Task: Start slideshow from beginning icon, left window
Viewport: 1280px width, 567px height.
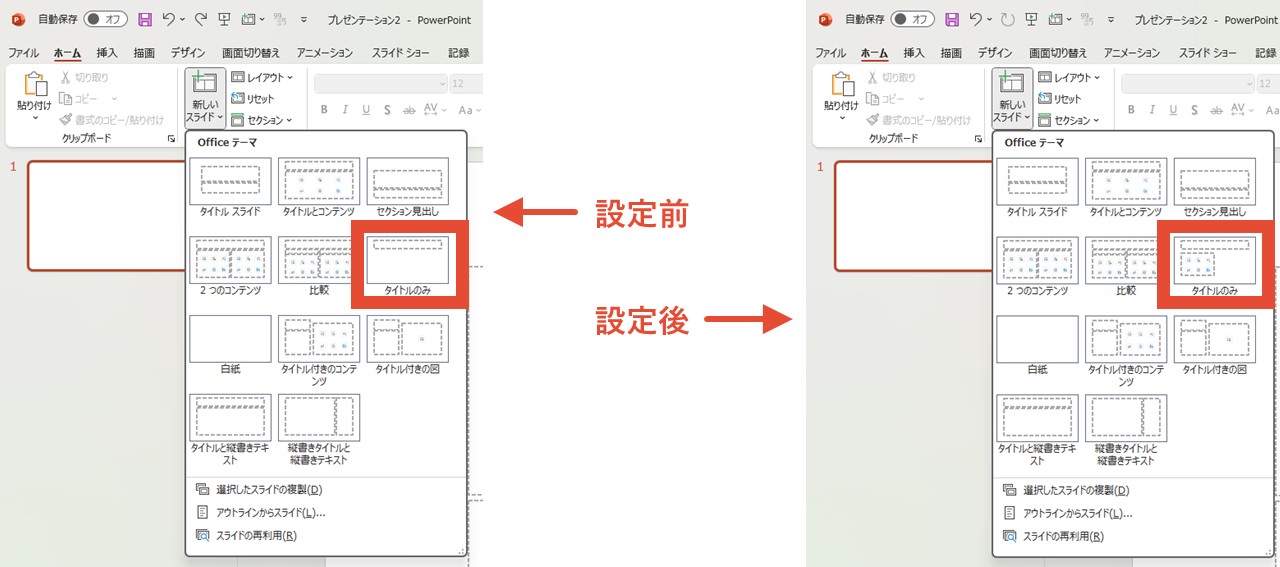Action: [224, 19]
